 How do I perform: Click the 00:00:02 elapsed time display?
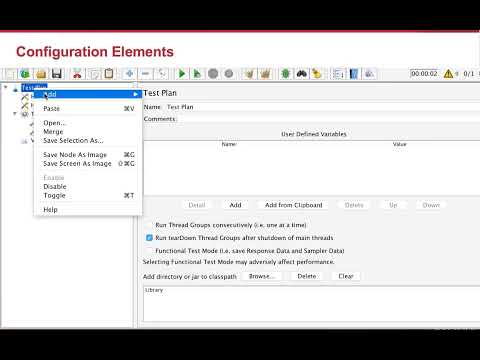[x=424, y=73]
